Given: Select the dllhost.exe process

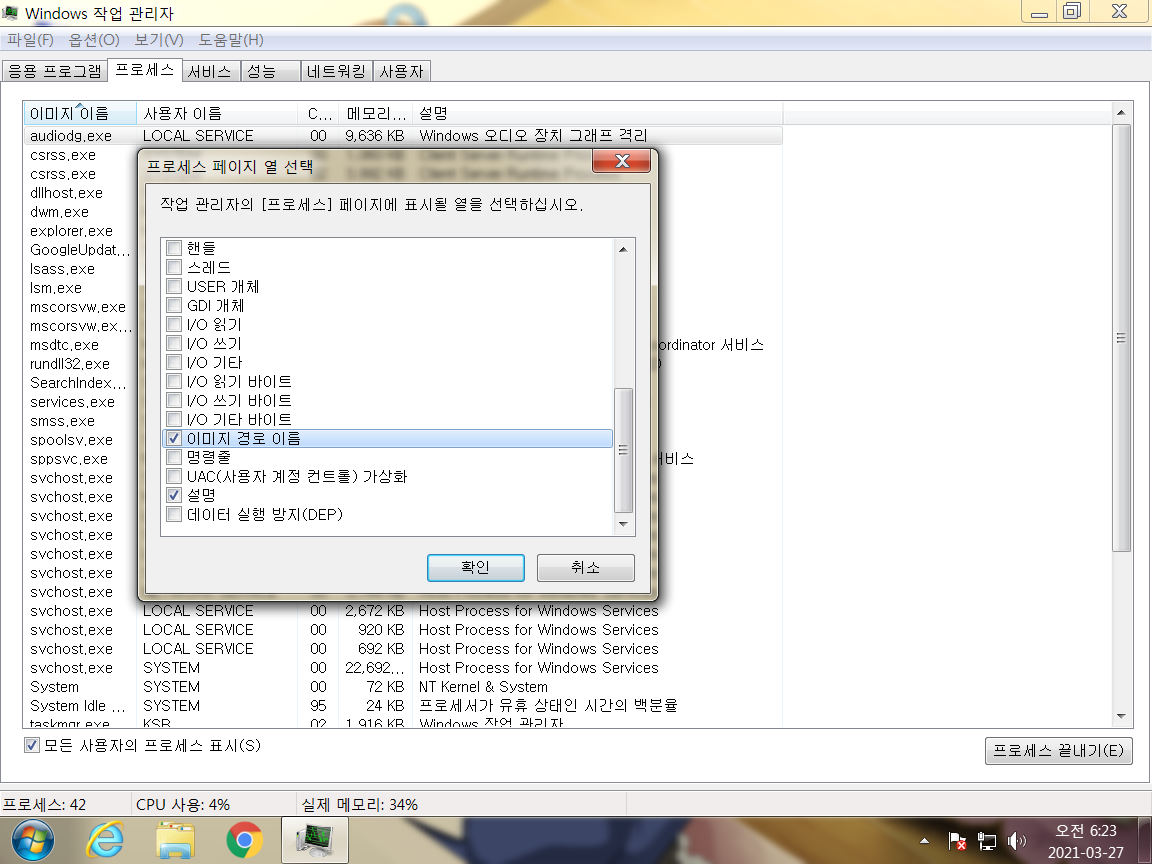Looking at the screenshot, I should point(66,192).
